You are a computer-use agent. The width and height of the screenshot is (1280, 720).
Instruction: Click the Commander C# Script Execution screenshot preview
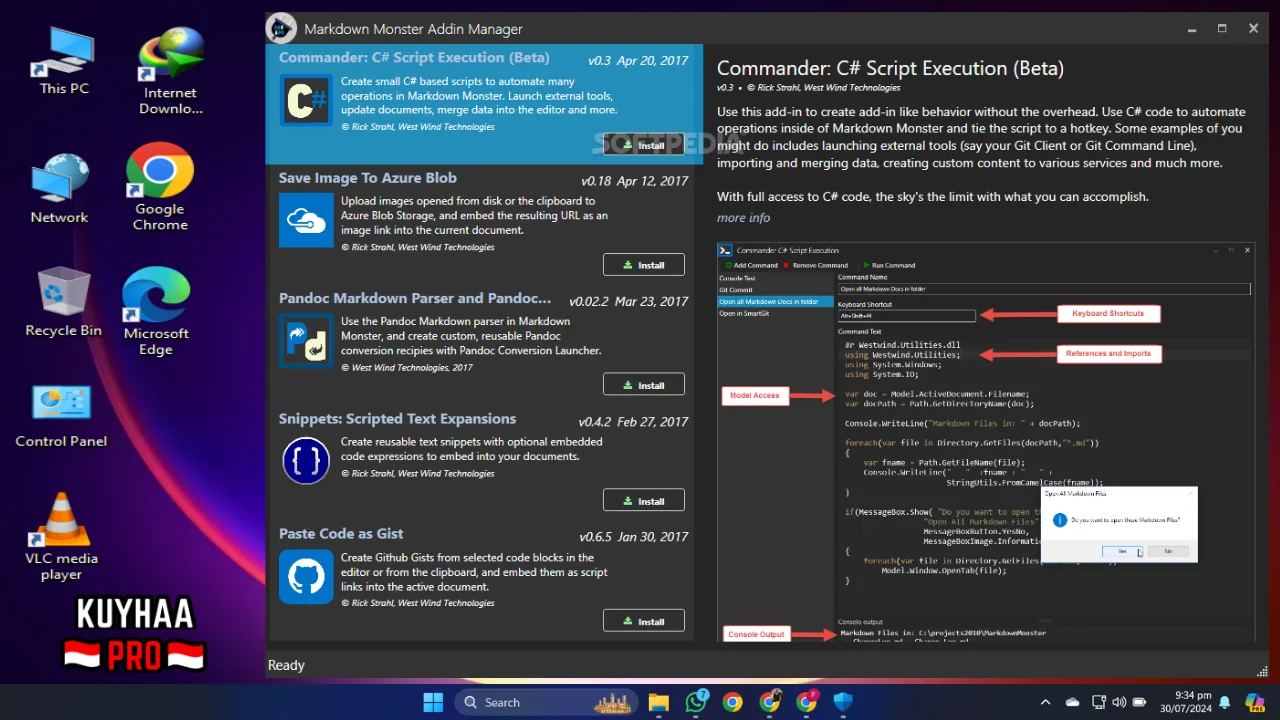(986, 442)
